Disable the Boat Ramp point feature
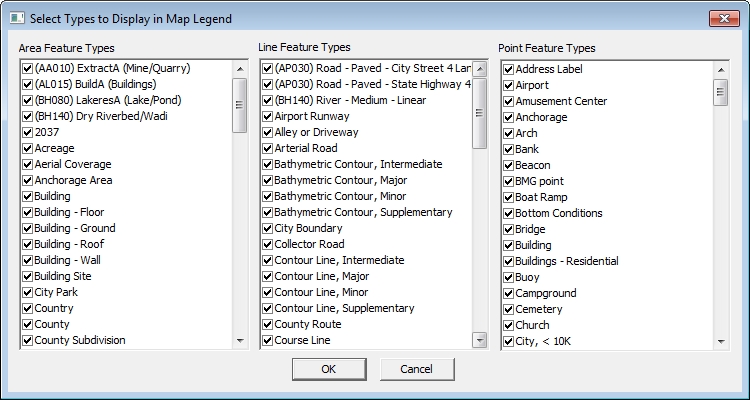 click(x=509, y=197)
